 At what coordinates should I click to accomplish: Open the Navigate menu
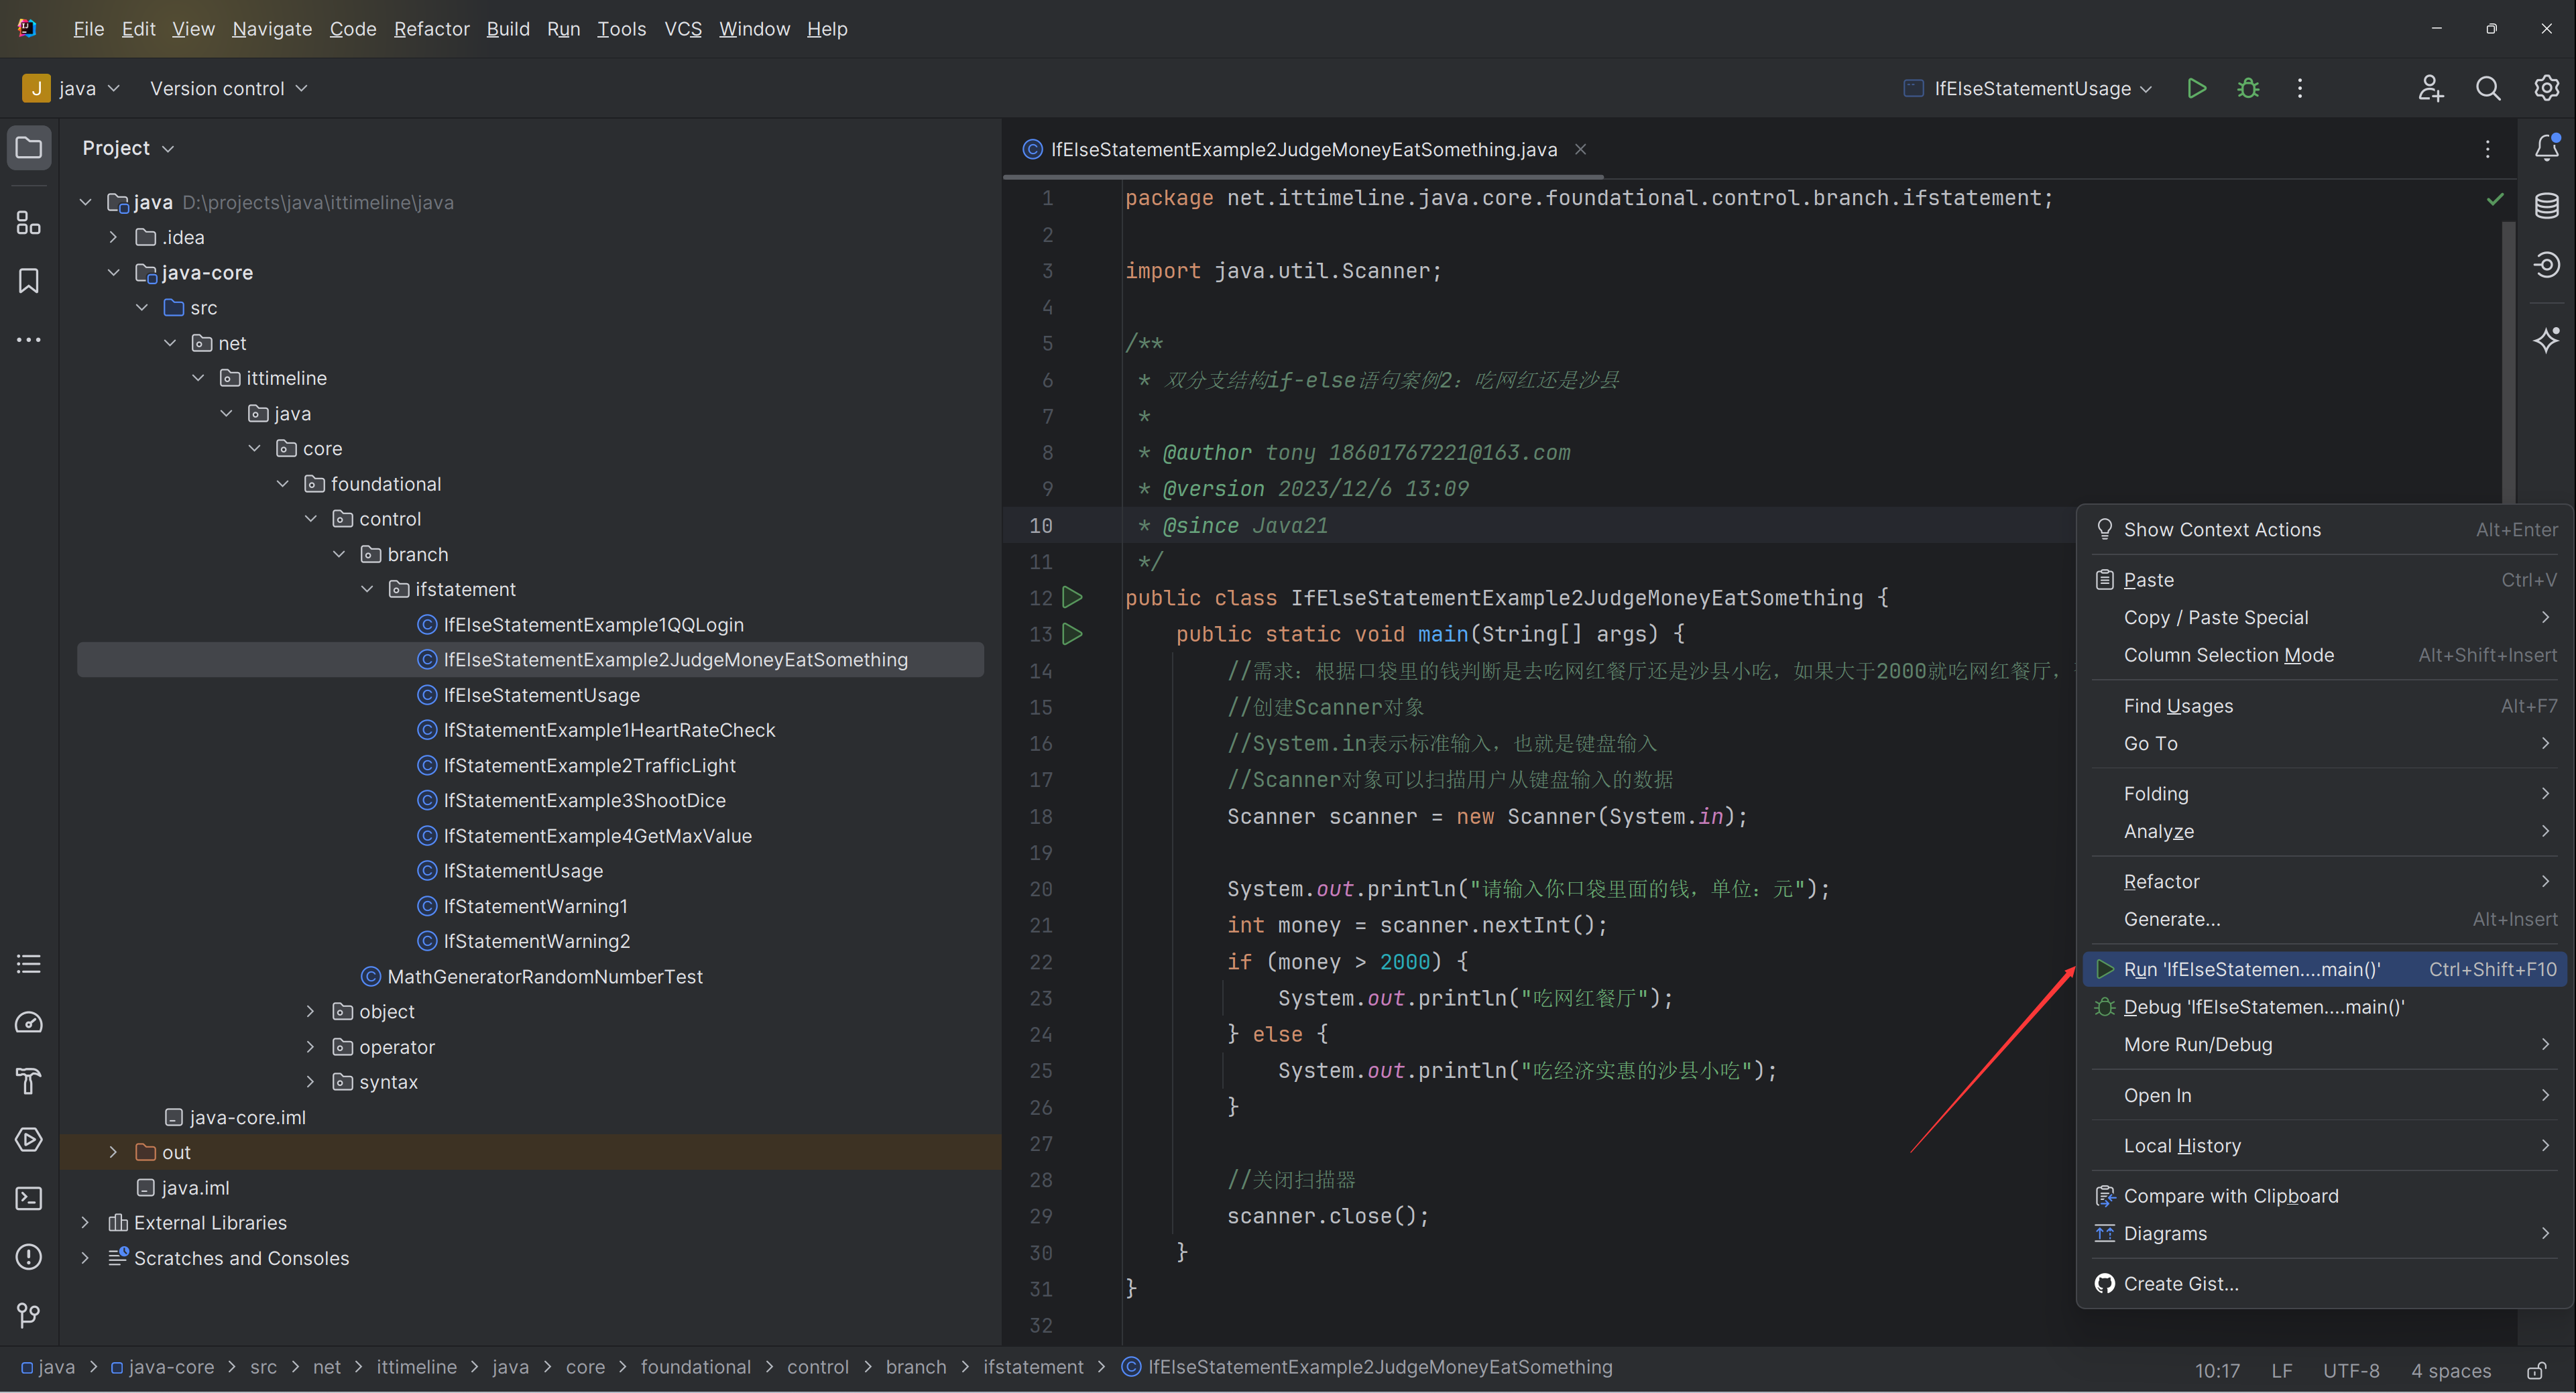(272, 29)
